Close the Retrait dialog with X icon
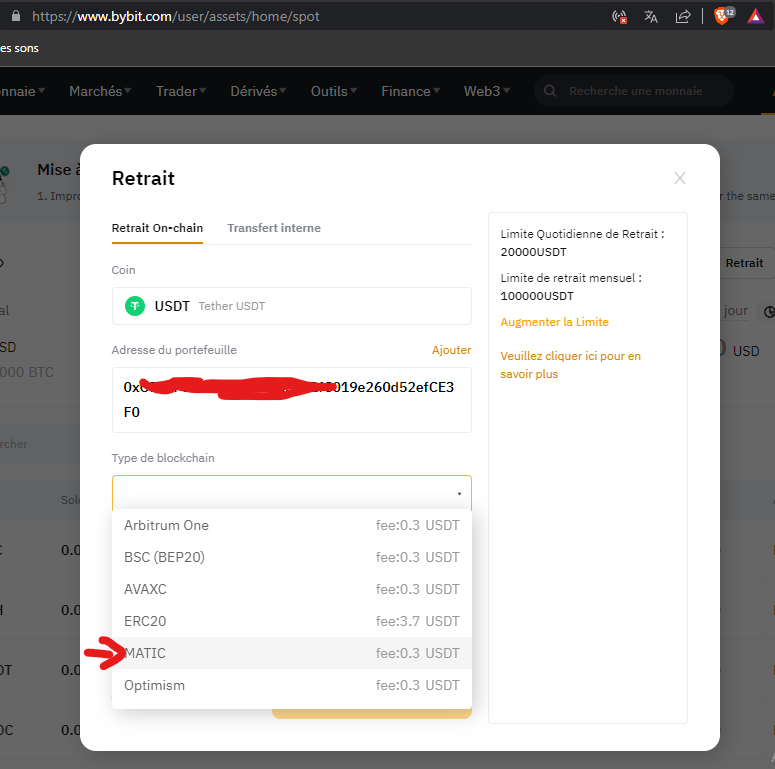This screenshot has width=775, height=769. pos(680,178)
